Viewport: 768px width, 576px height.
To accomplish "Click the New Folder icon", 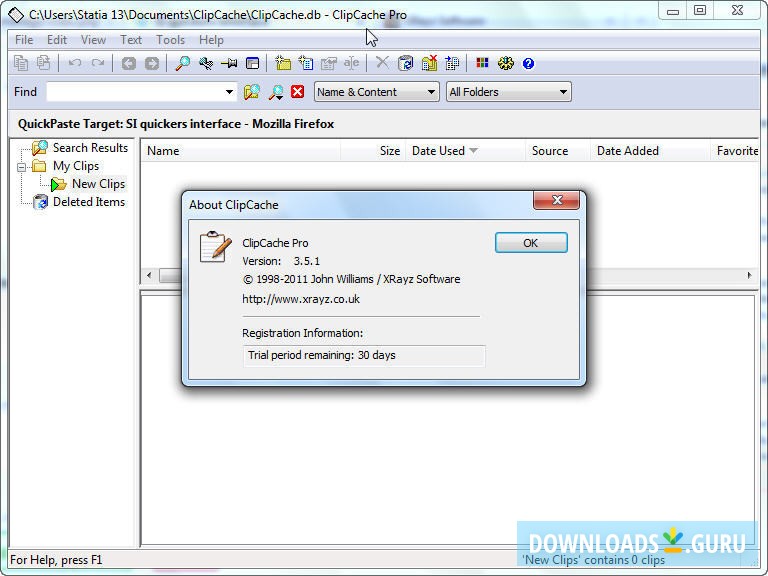I will 283,63.
